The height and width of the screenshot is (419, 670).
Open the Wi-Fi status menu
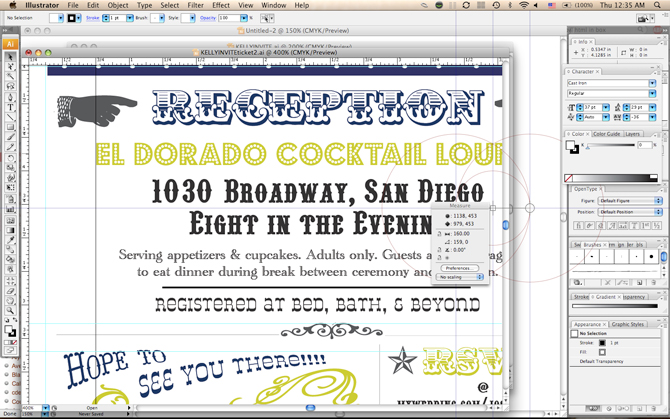point(523,5)
